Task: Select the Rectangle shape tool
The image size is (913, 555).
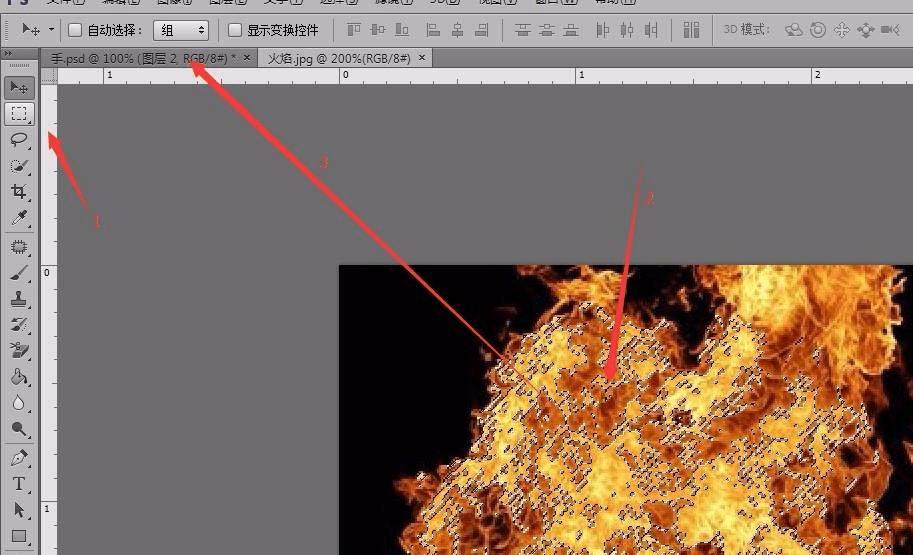Action: (19, 536)
